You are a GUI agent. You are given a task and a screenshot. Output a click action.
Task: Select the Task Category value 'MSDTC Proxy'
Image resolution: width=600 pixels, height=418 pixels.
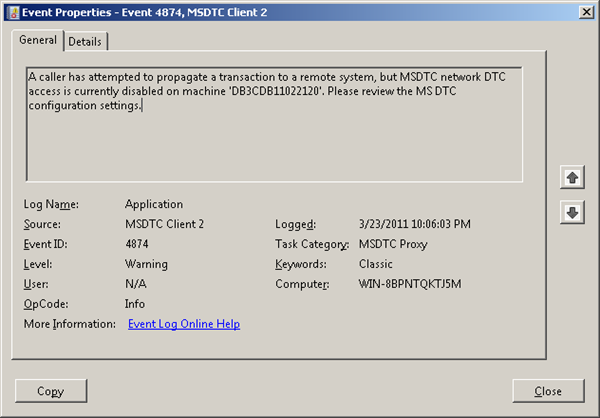[x=394, y=244]
